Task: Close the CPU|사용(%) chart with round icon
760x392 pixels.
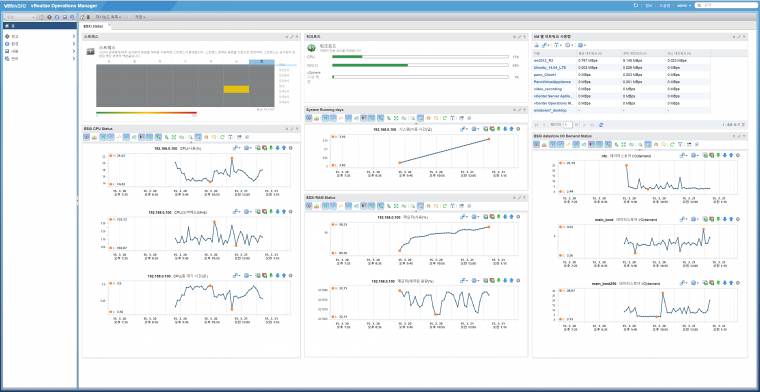Action: [290, 147]
